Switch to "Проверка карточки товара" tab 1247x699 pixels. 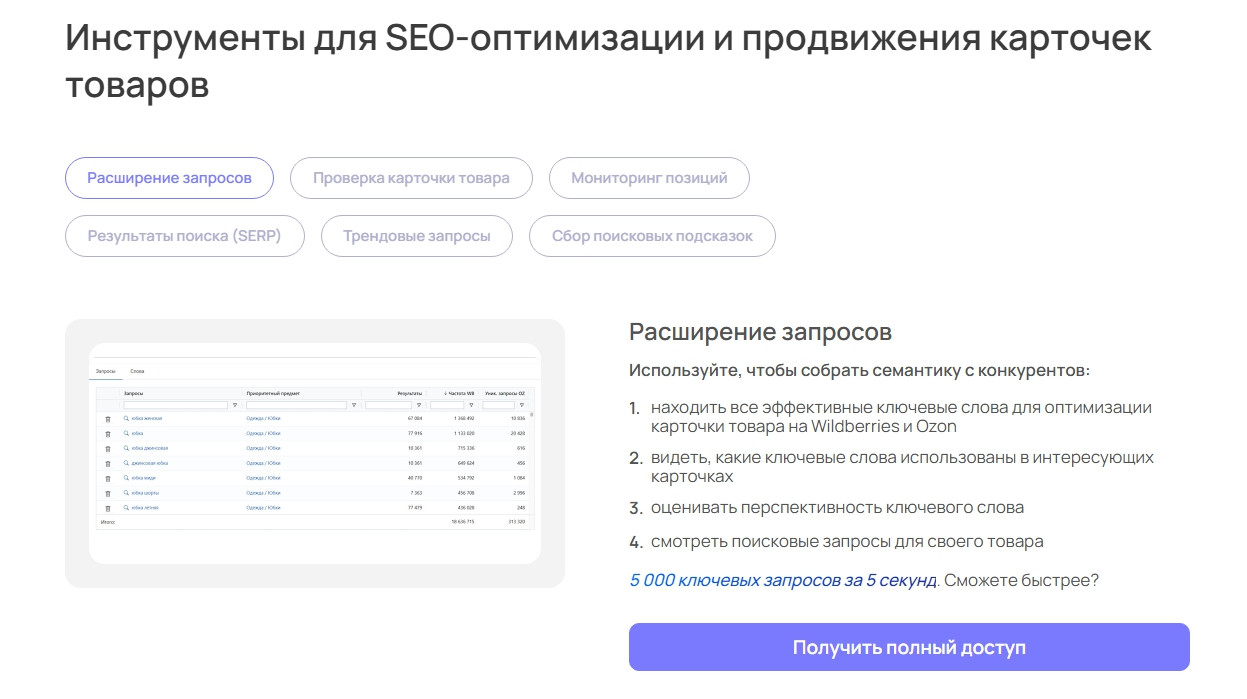pyautogui.click(x=411, y=178)
